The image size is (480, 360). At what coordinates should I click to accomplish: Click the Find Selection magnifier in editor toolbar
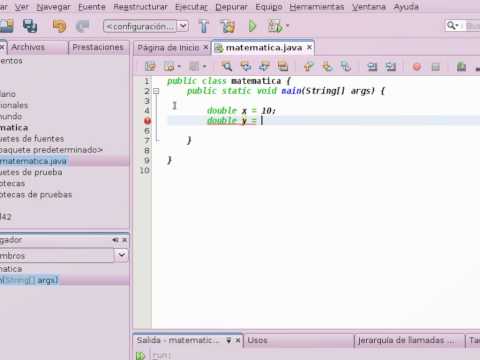227,67
